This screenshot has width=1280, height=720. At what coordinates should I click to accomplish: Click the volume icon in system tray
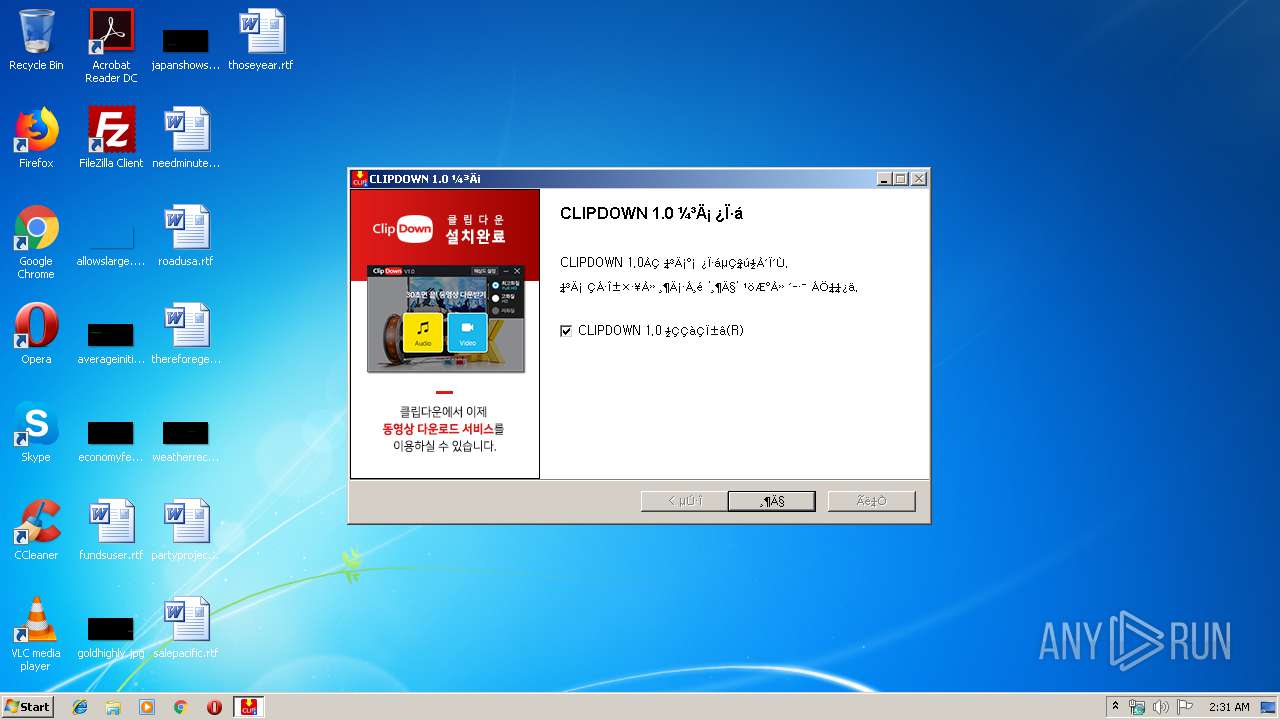click(1160, 707)
